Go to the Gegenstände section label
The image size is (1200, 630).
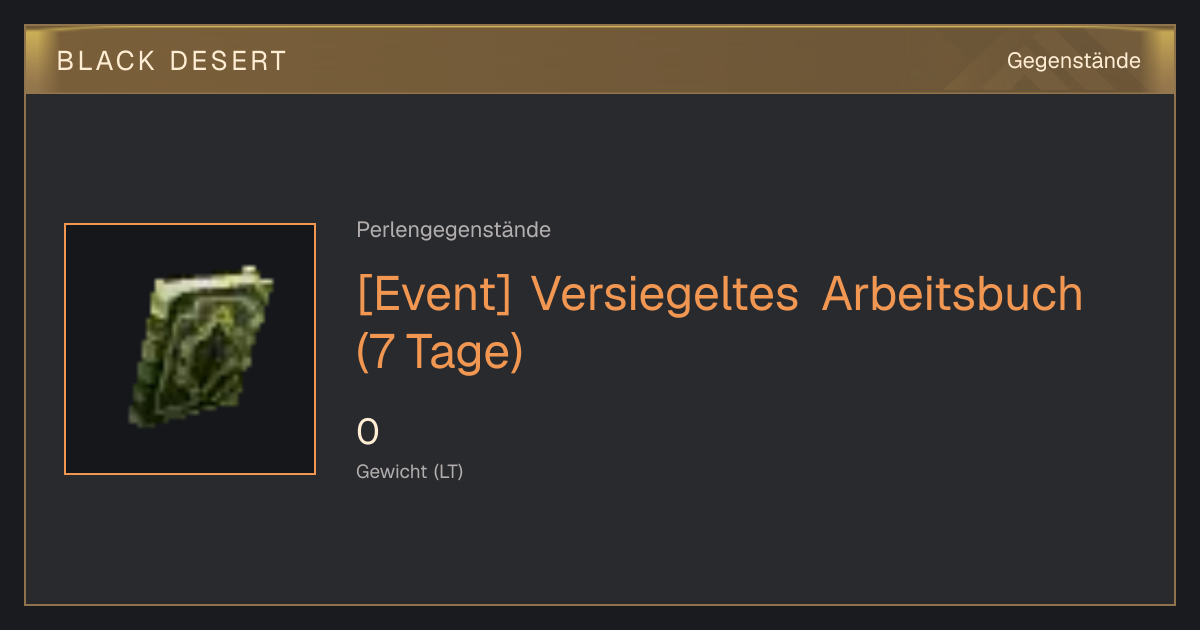(x=1073, y=61)
